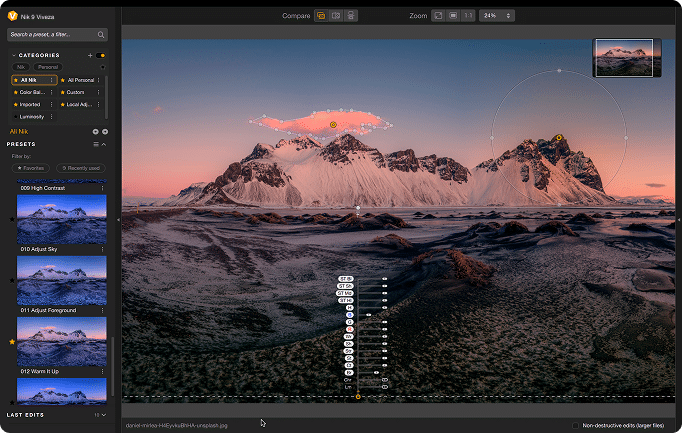
Task: Switch to split preview compare mode
Action: click(x=336, y=16)
